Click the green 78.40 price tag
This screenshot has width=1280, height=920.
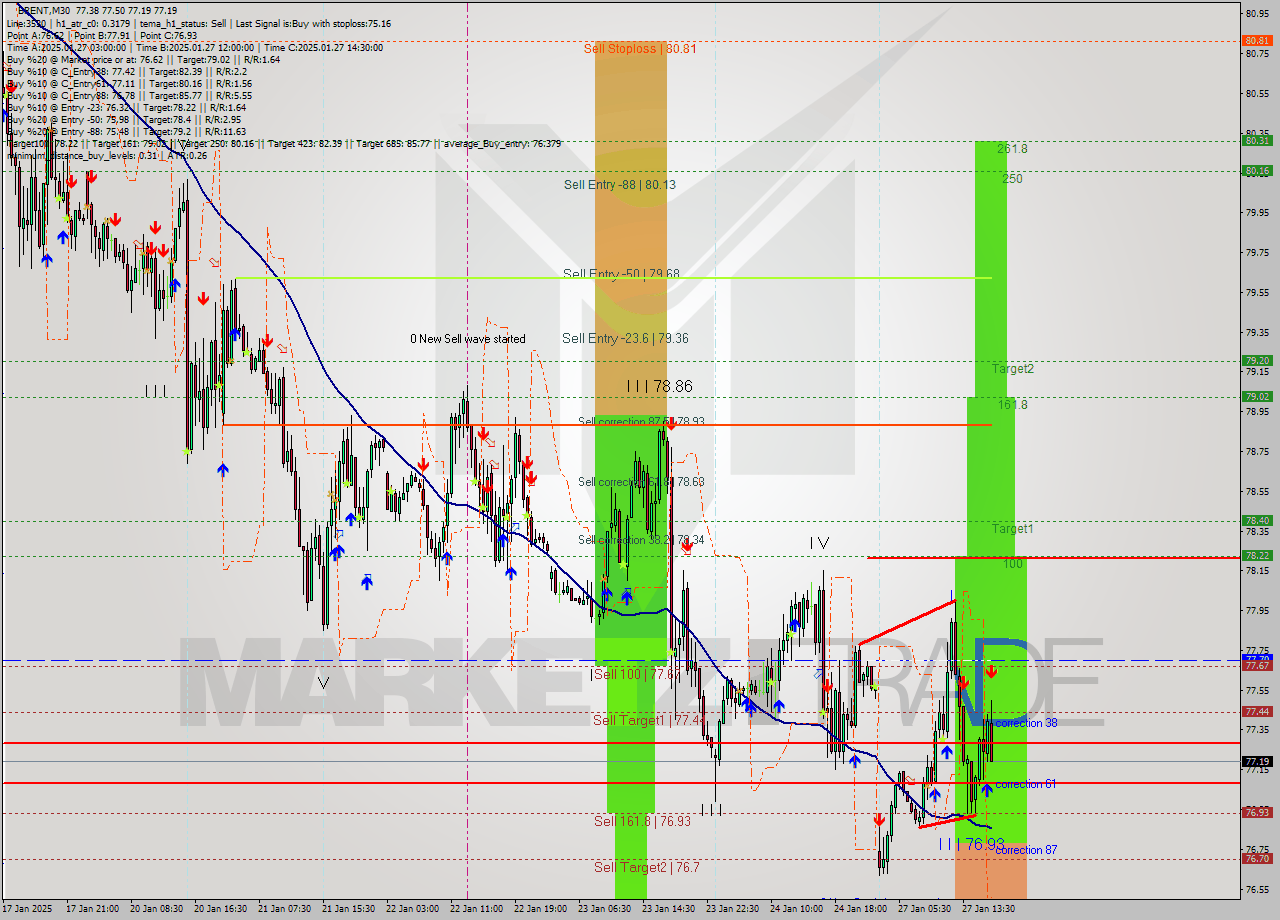coord(1257,520)
